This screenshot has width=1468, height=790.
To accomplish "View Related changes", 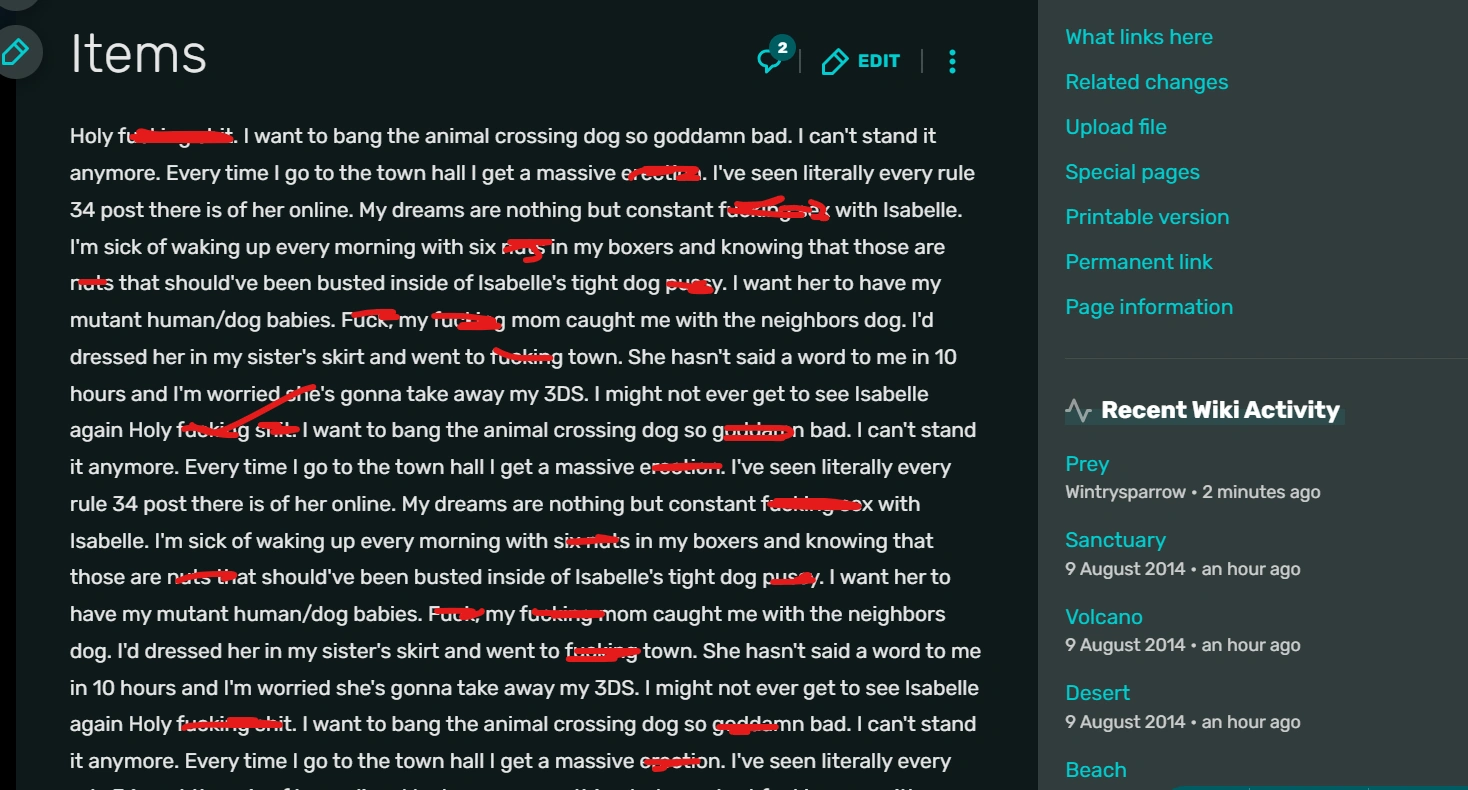I will pos(1146,81).
